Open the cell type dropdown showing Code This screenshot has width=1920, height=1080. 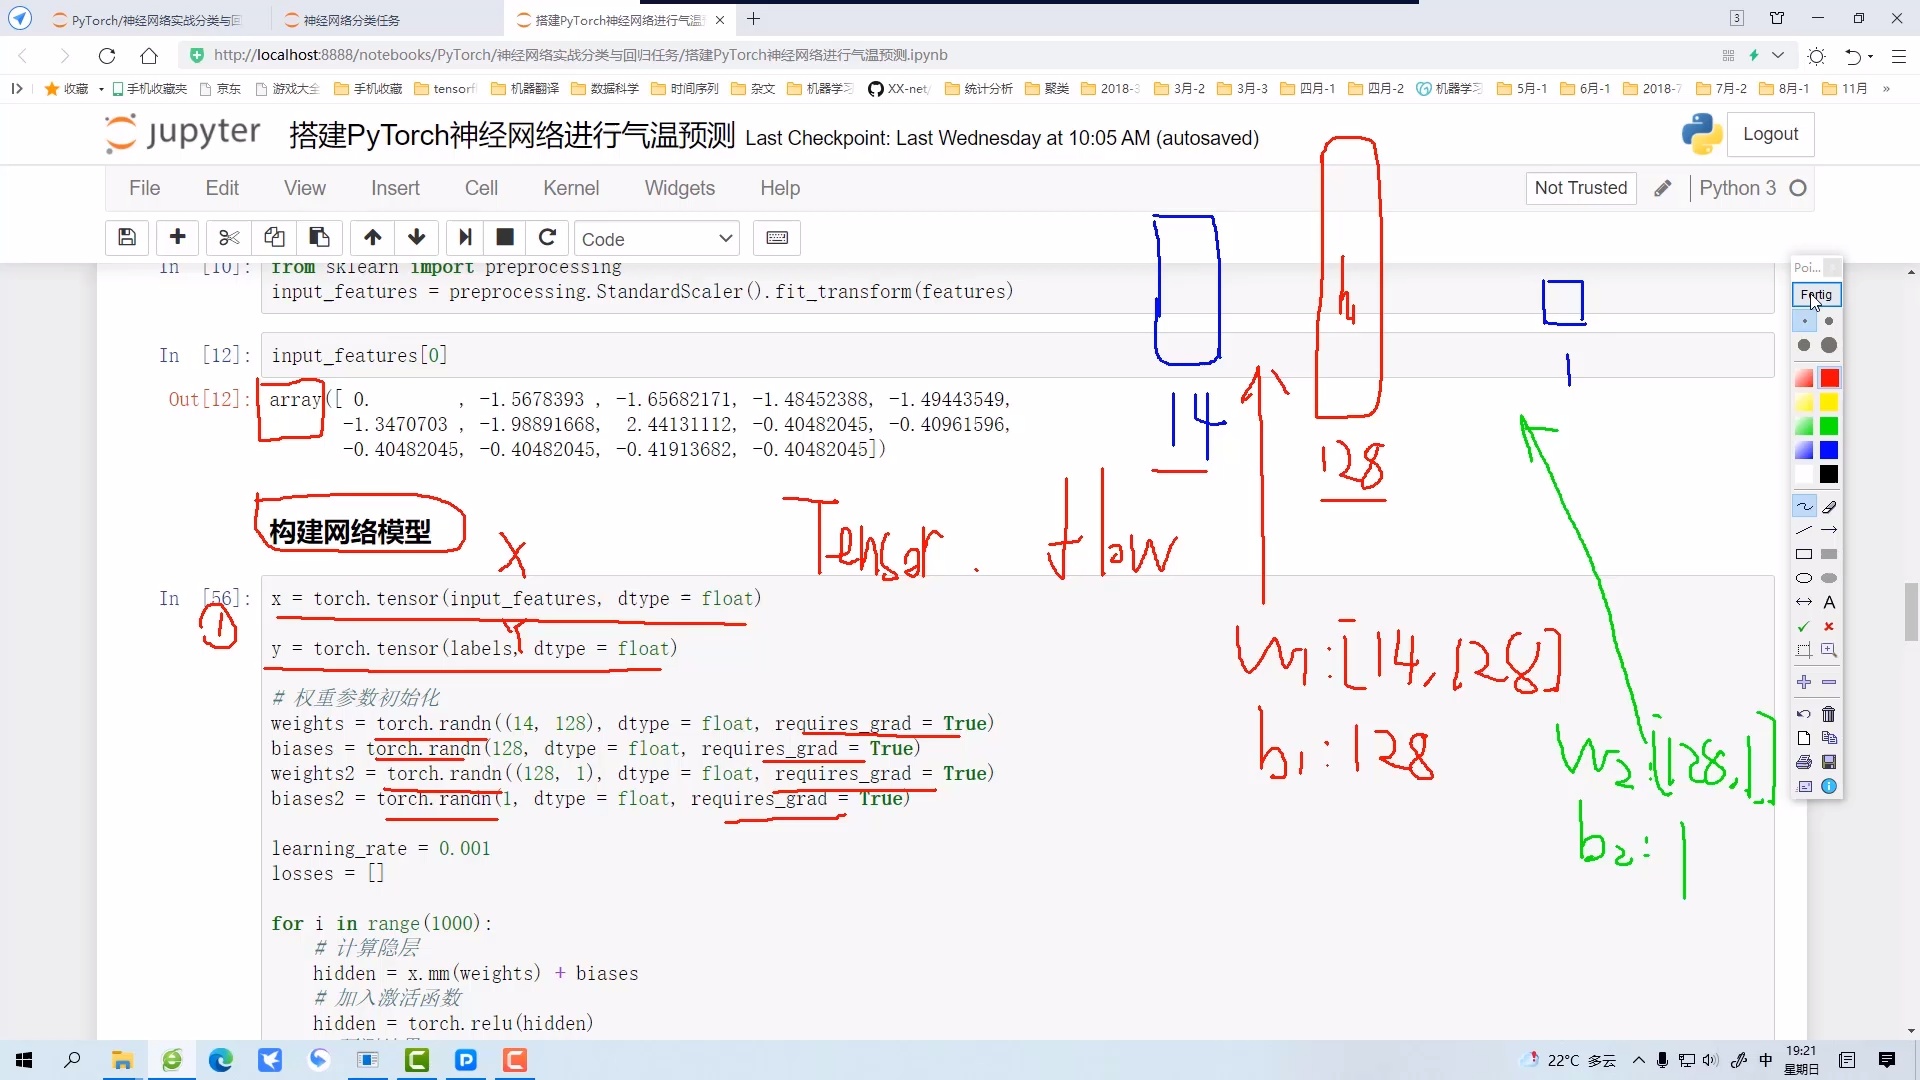(657, 238)
